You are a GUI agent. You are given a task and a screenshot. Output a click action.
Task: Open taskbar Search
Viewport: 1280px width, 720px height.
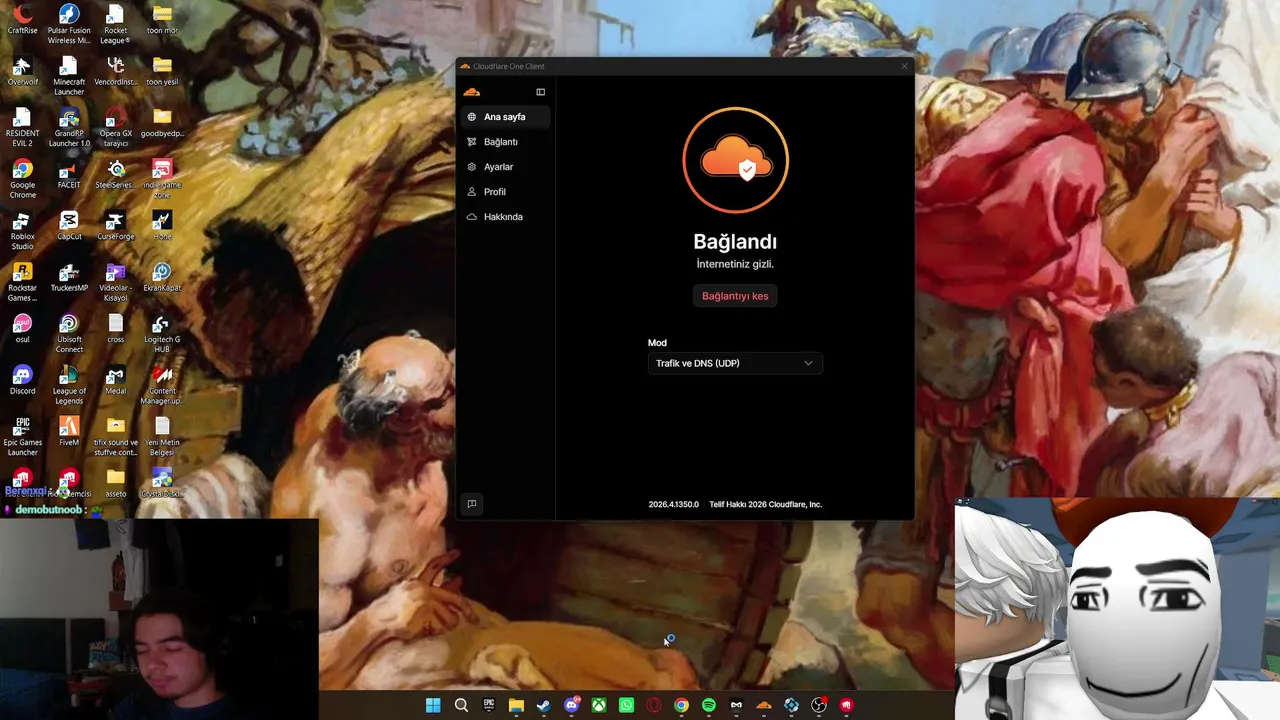pos(461,705)
